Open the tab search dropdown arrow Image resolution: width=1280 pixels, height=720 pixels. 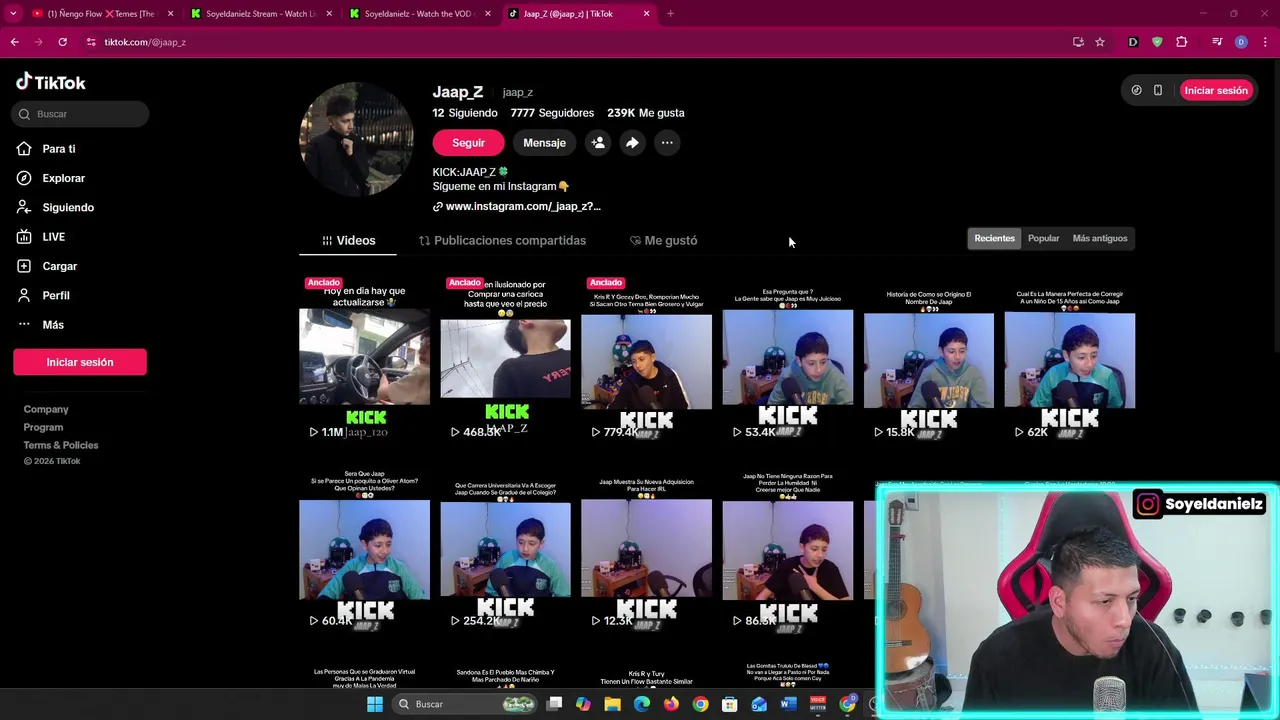pos(13,14)
